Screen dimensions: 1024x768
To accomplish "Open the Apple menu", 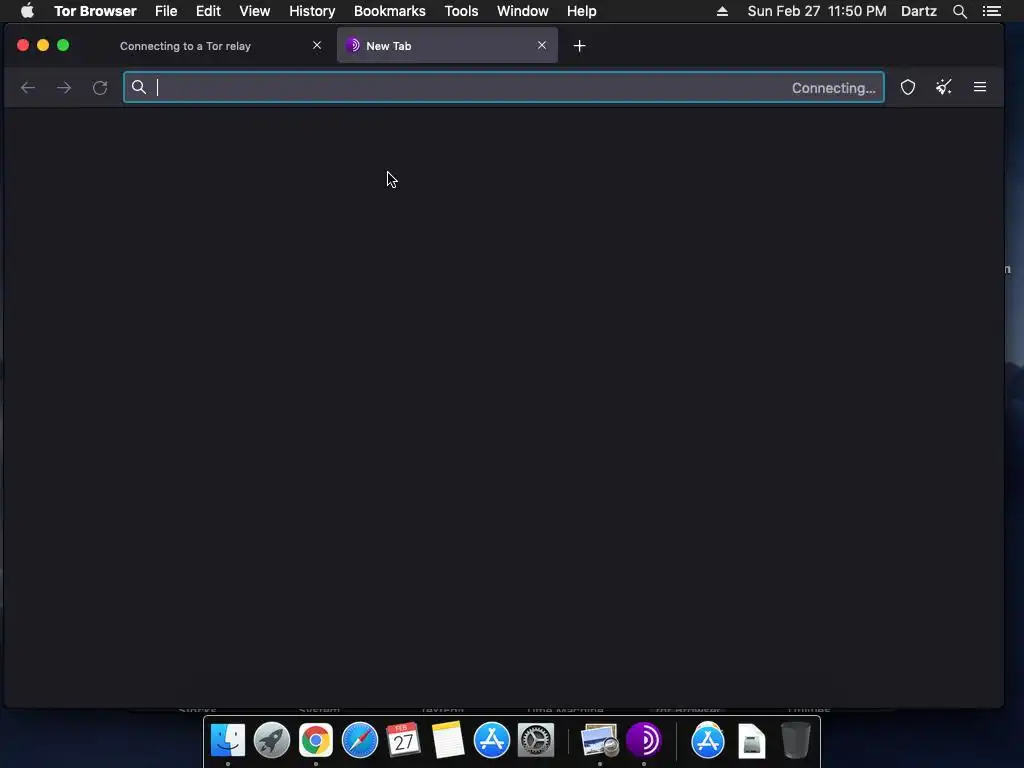I will click(27, 10).
